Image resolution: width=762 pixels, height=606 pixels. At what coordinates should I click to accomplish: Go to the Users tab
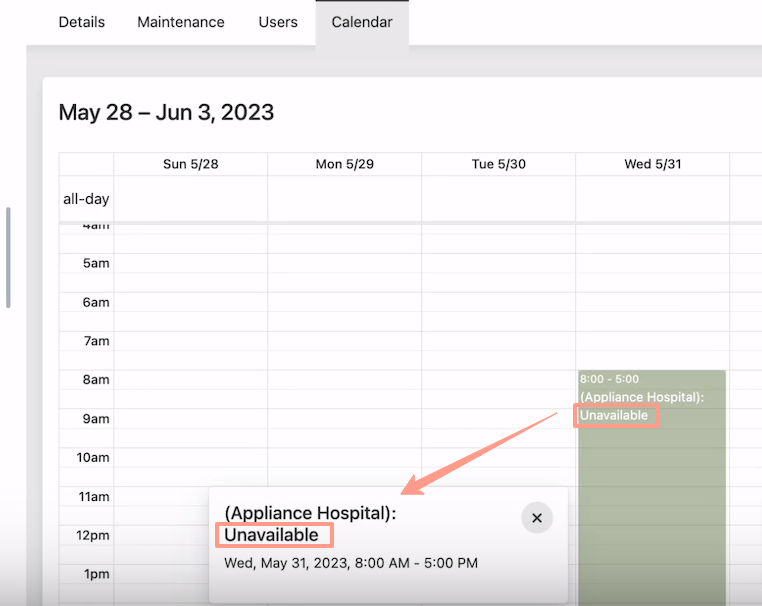(278, 22)
